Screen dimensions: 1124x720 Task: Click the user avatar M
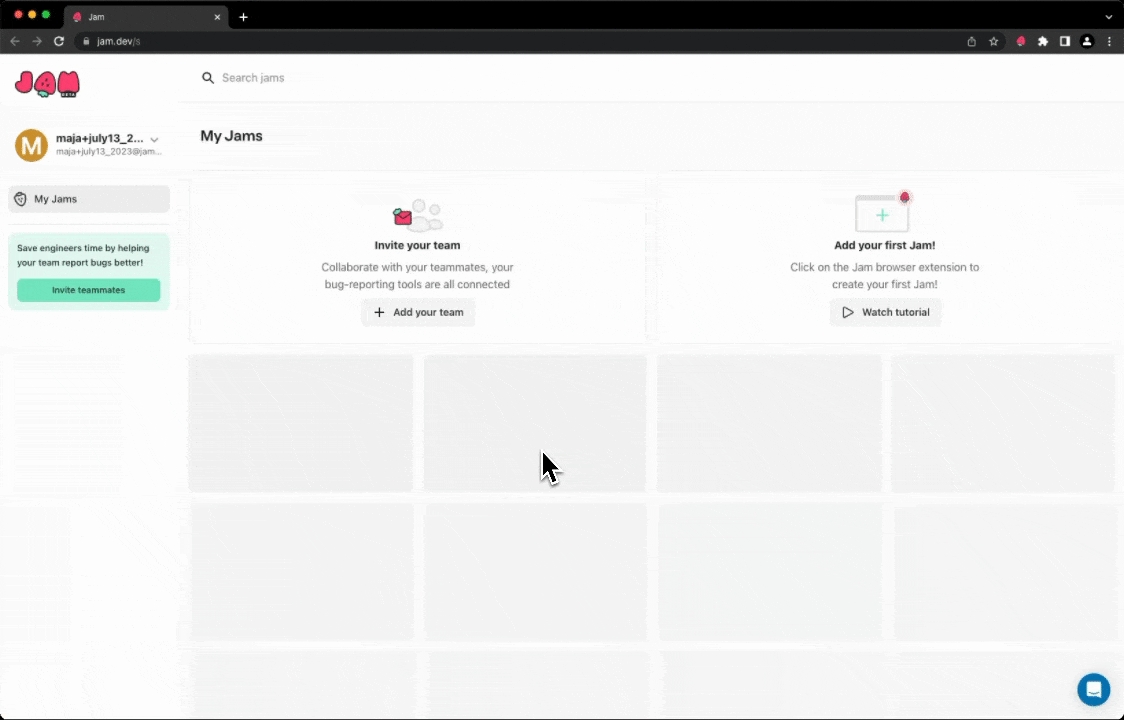point(31,145)
